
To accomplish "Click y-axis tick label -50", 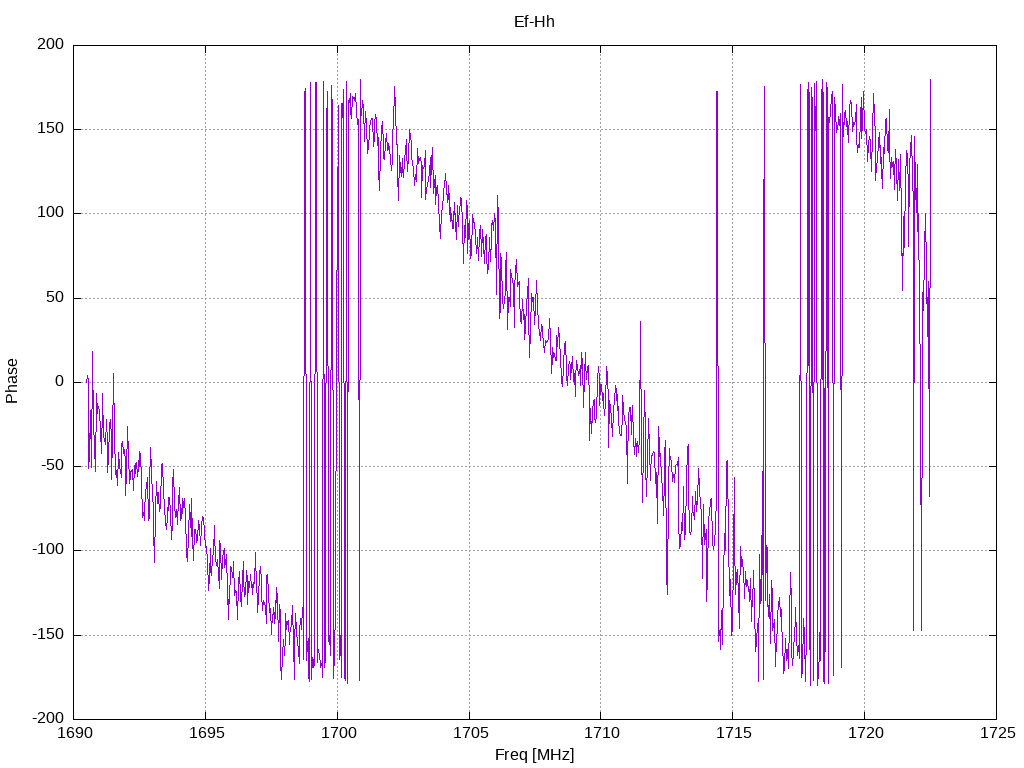I will pyautogui.click(x=53, y=466).
